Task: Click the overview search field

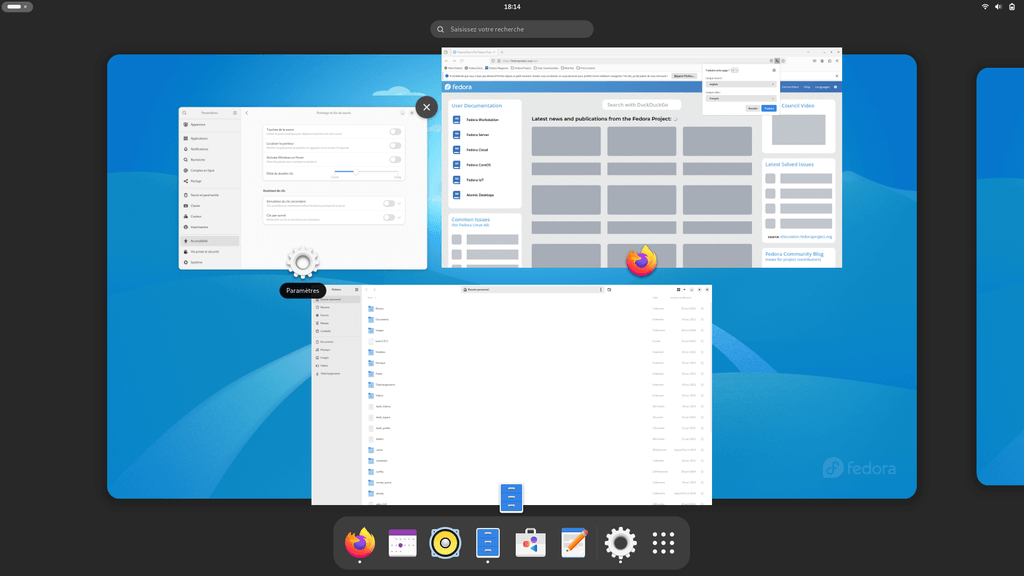Action: coord(512,29)
